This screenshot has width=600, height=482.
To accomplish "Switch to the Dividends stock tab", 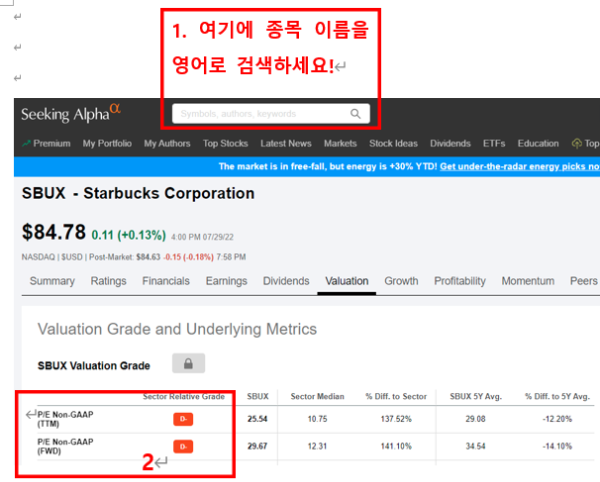I will tap(286, 281).
